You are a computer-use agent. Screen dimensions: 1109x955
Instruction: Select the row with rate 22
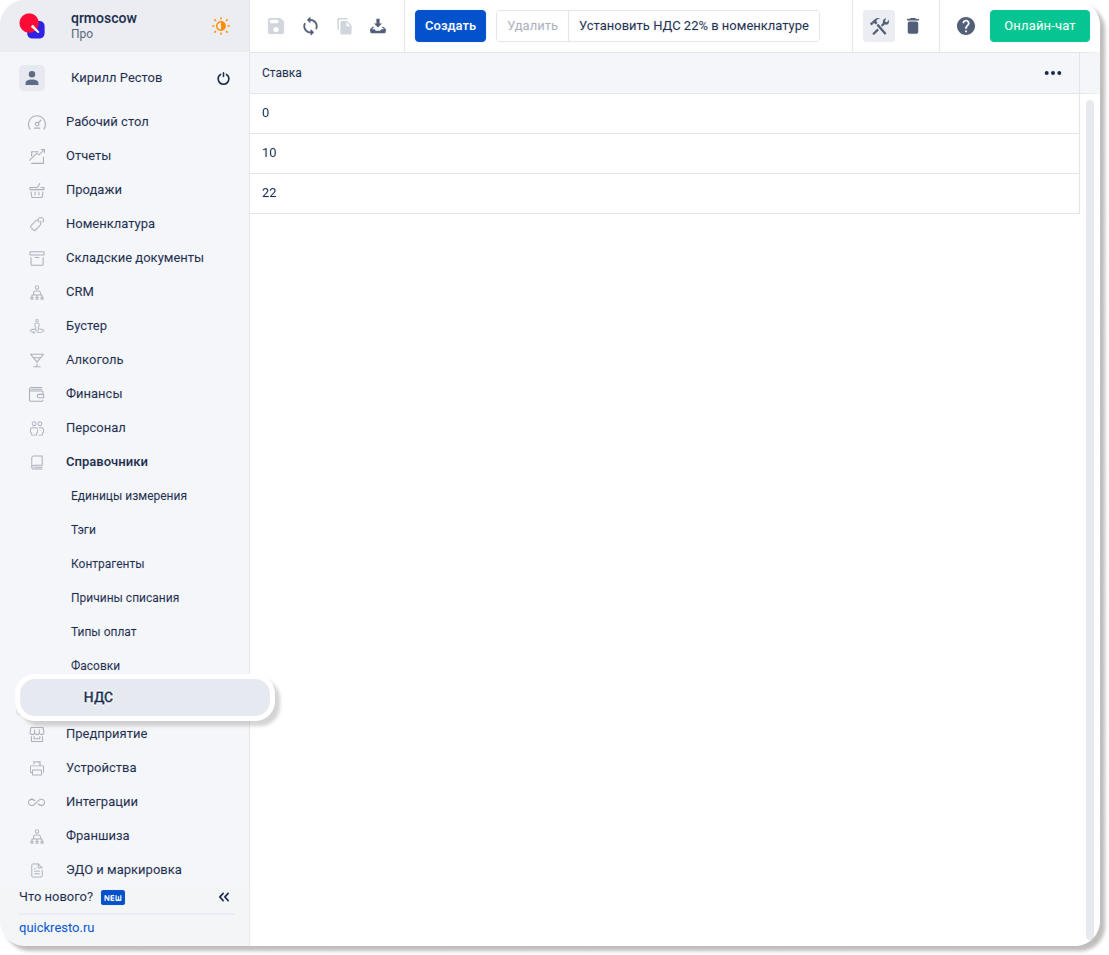[x=664, y=193]
